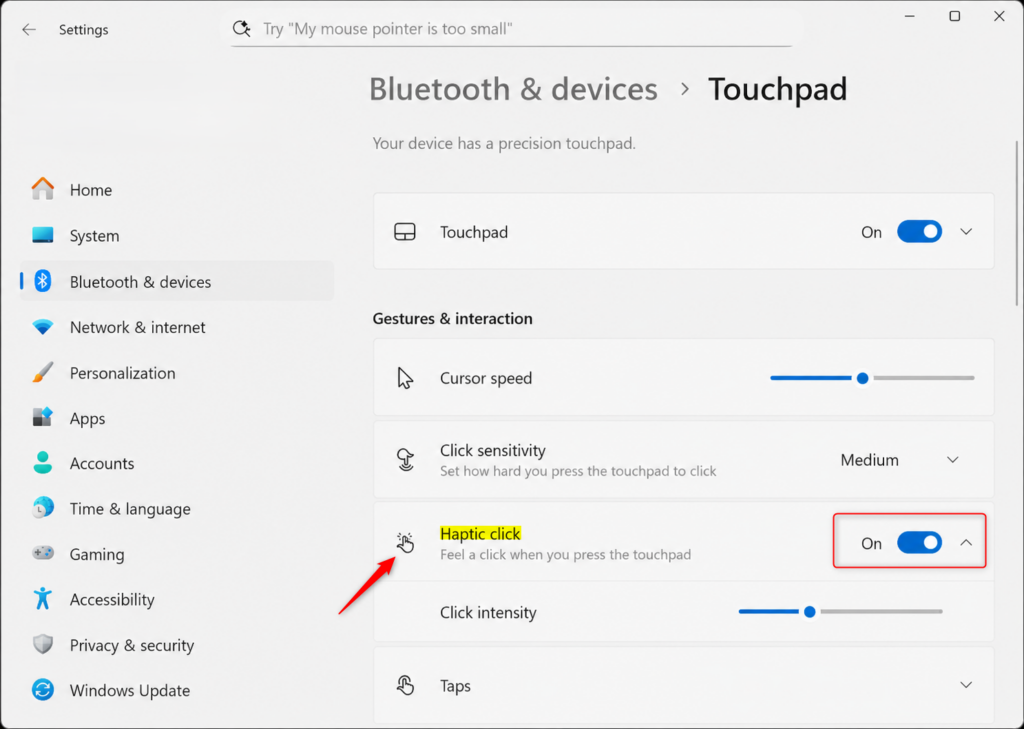Go to Apps settings
This screenshot has height=729, width=1024.
[x=176, y=417]
